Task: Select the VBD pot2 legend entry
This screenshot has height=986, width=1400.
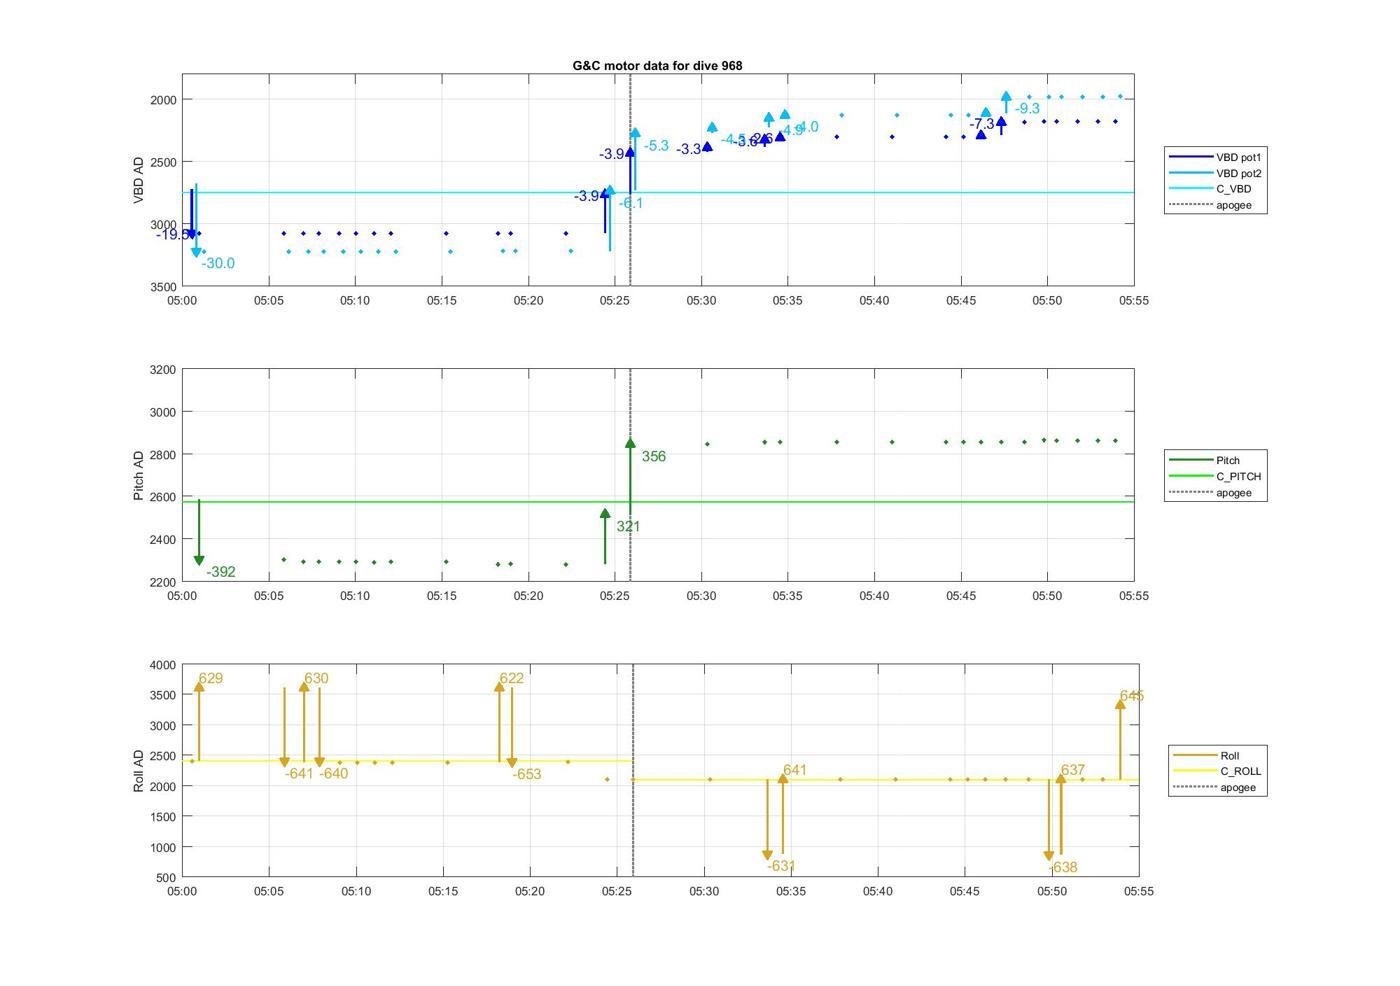Action: tap(1240, 173)
